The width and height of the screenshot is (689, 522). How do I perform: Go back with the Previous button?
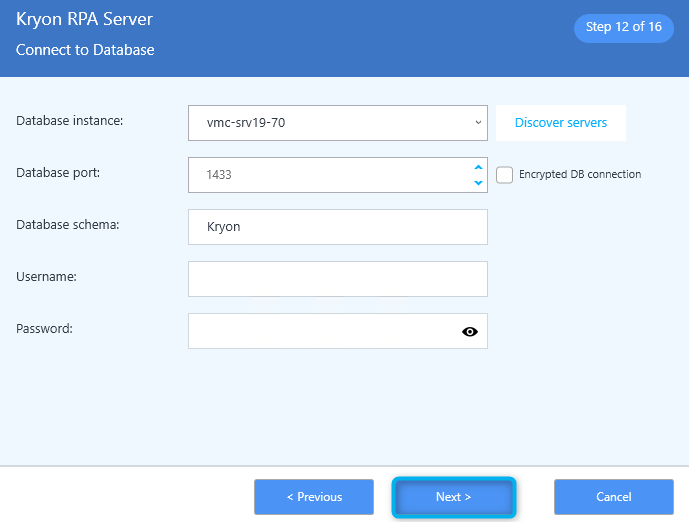click(x=314, y=497)
